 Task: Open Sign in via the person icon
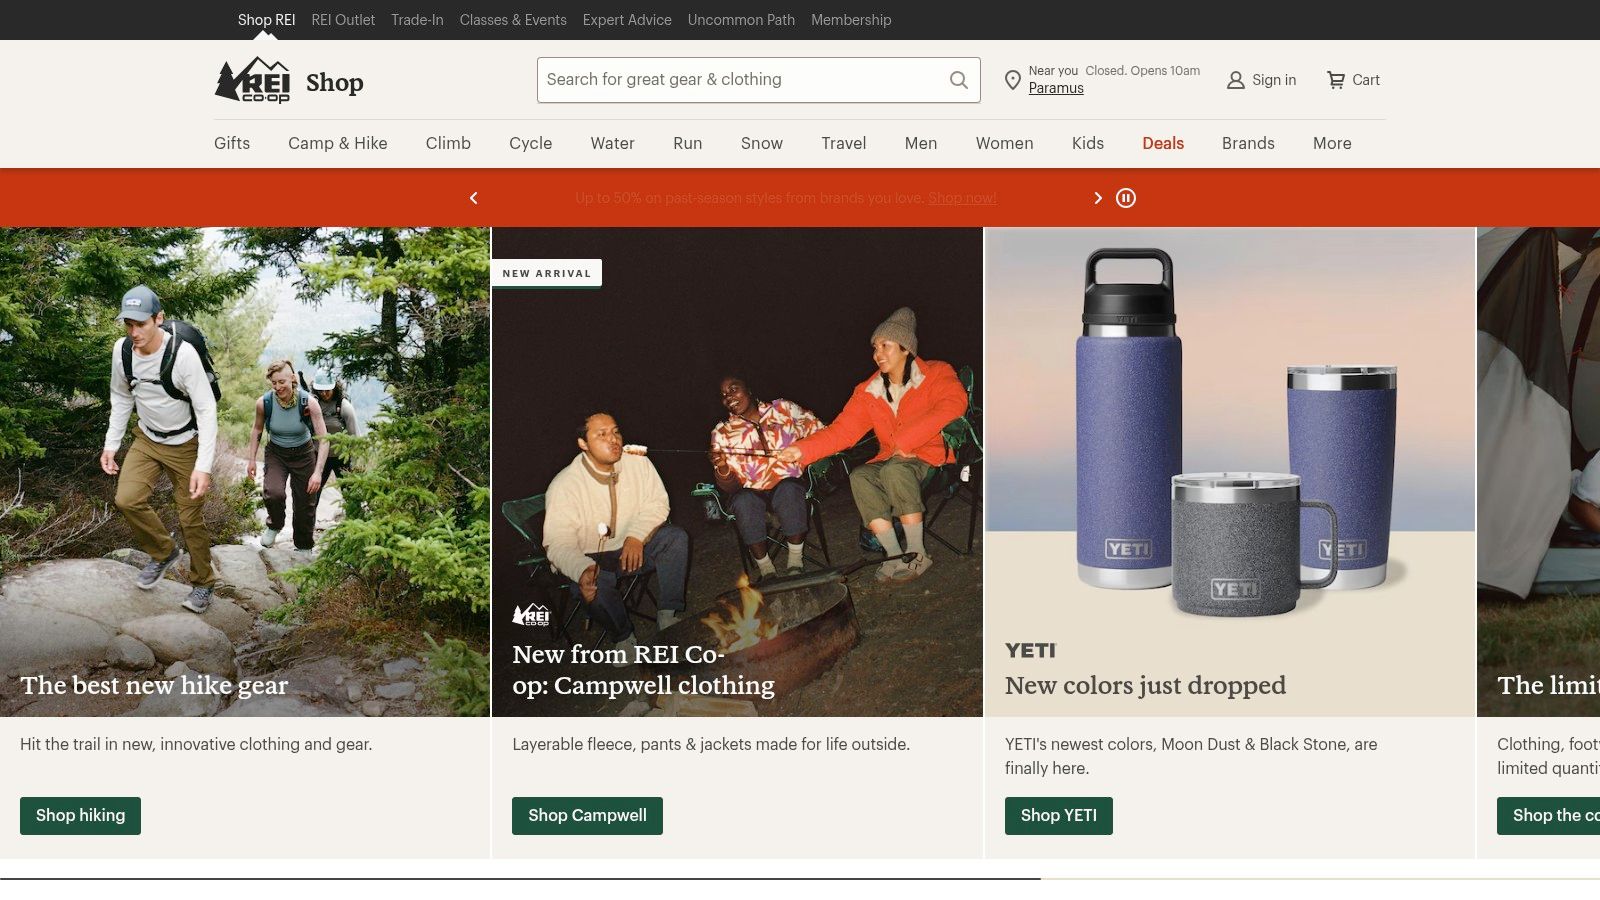(1235, 80)
